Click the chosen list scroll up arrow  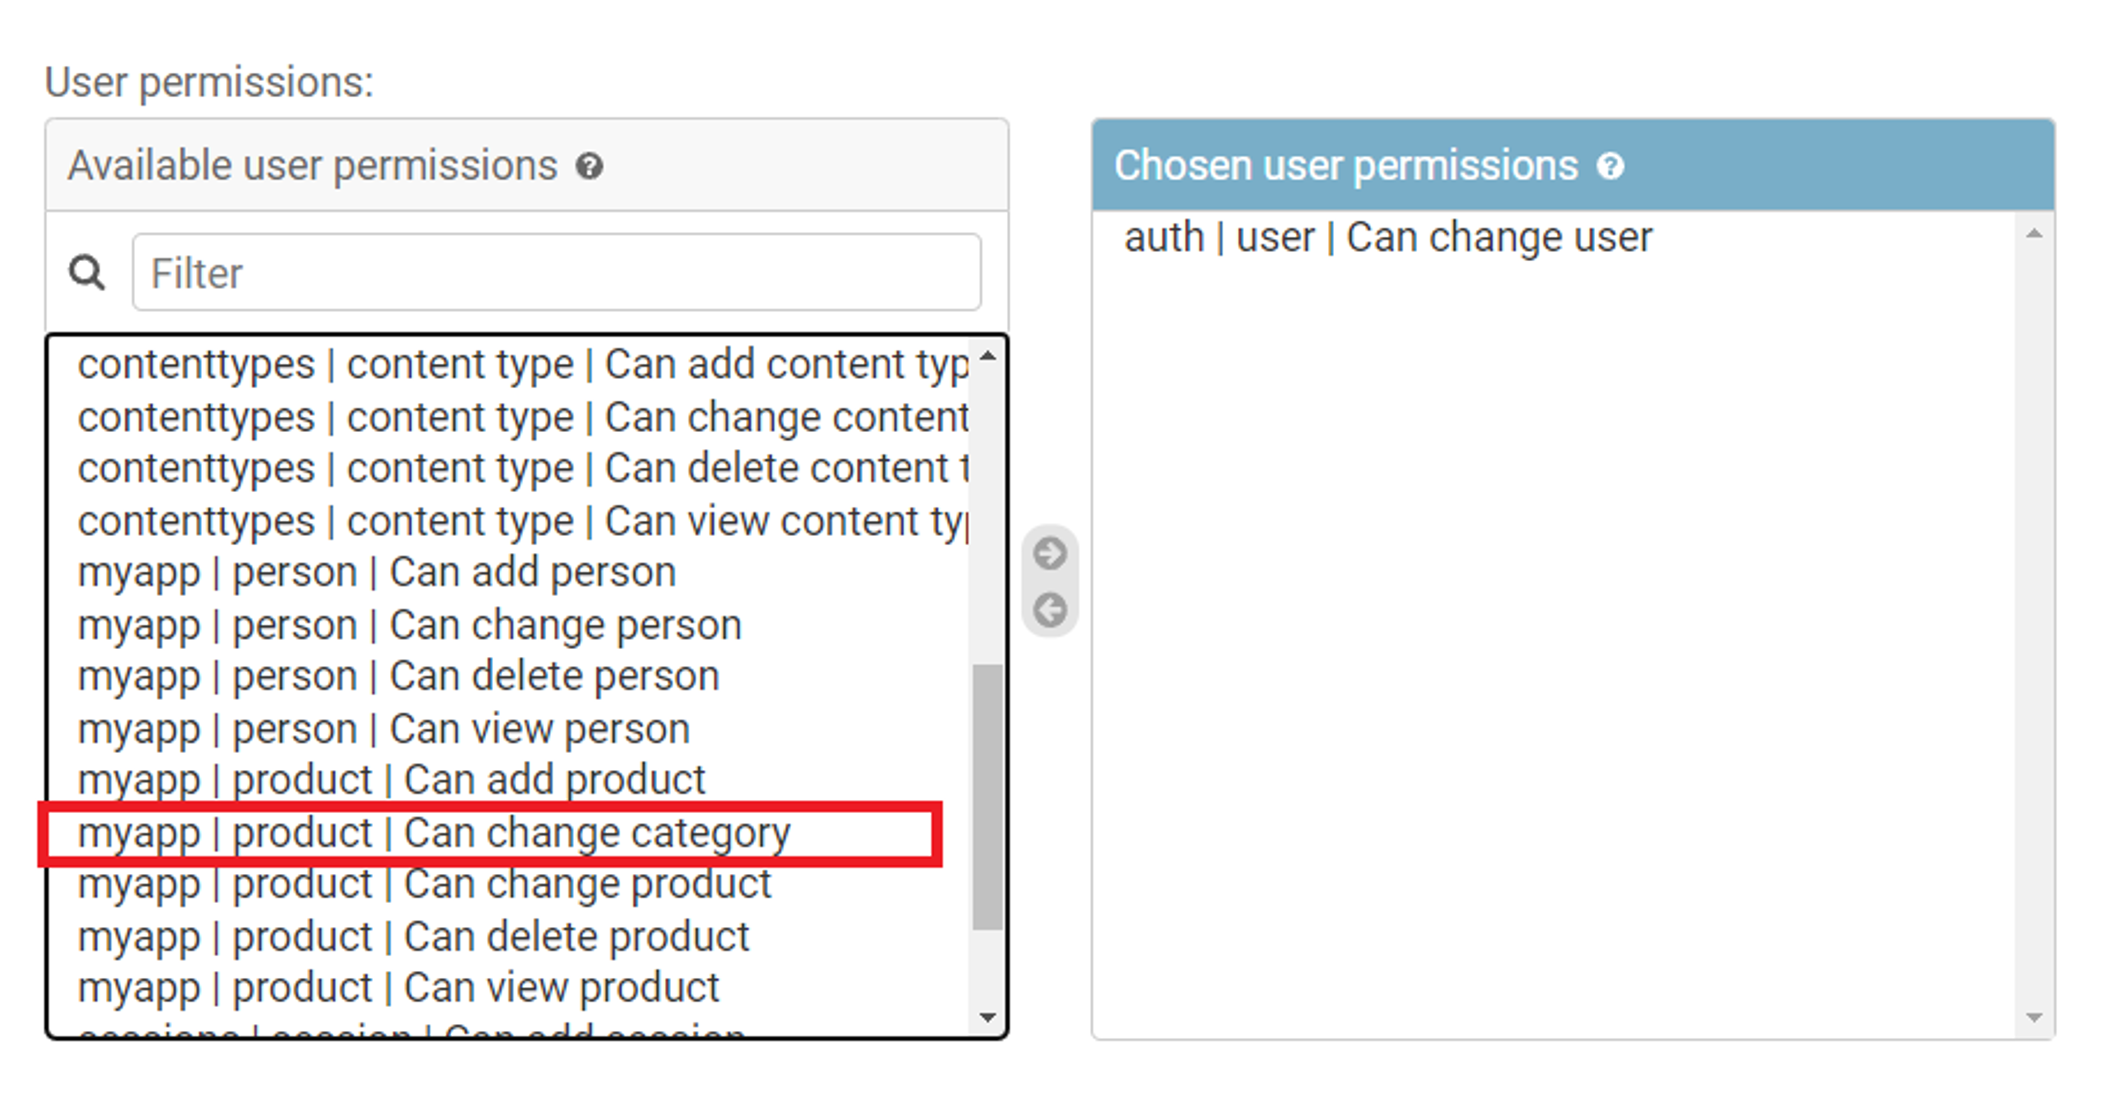(2033, 234)
